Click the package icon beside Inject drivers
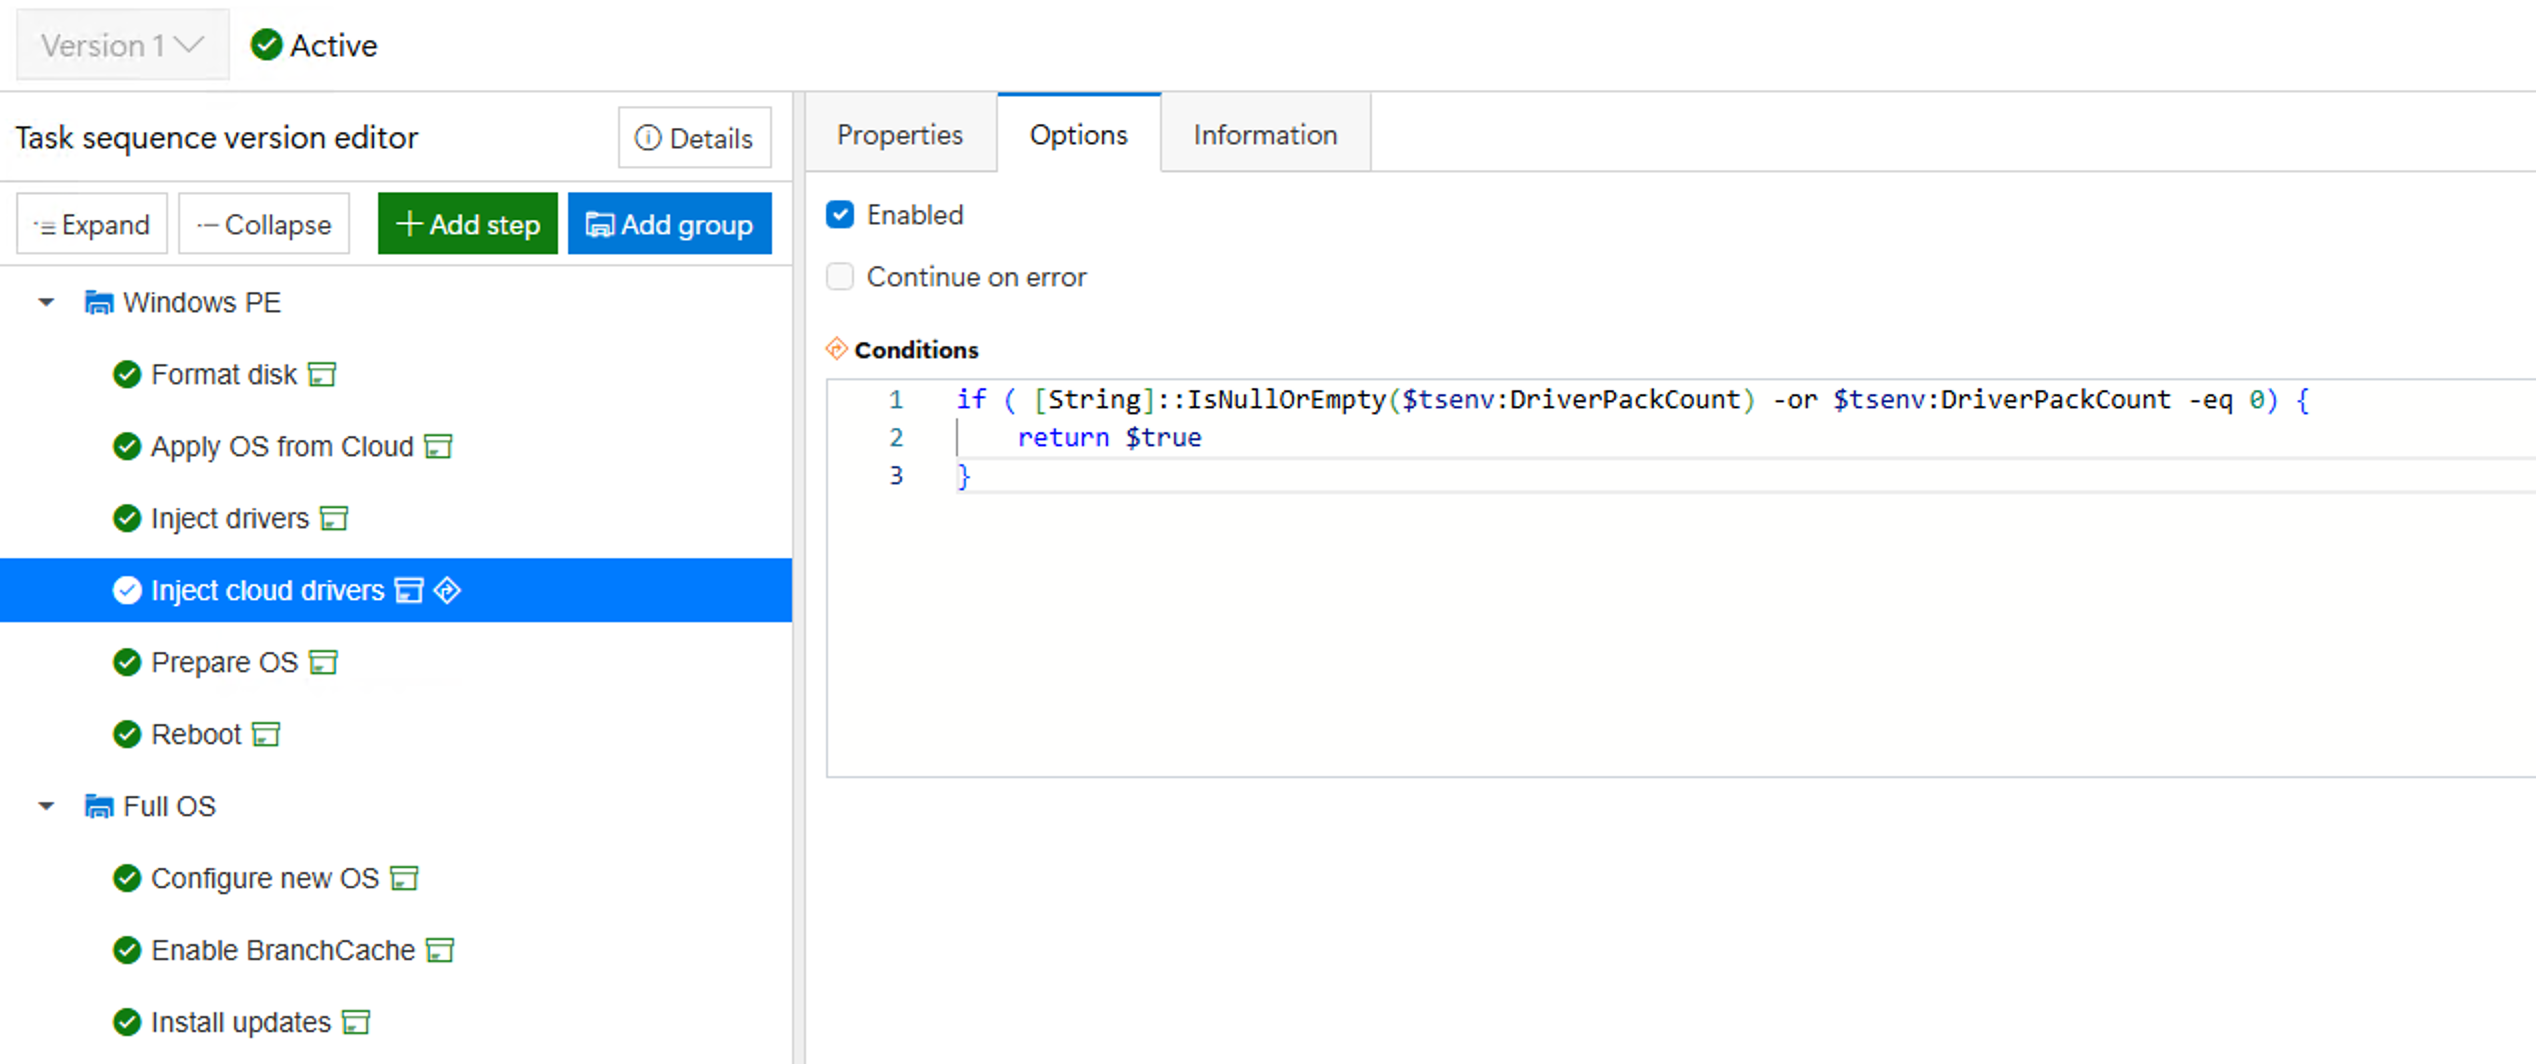The height and width of the screenshot is (1064, 2536). click(333, 518)
